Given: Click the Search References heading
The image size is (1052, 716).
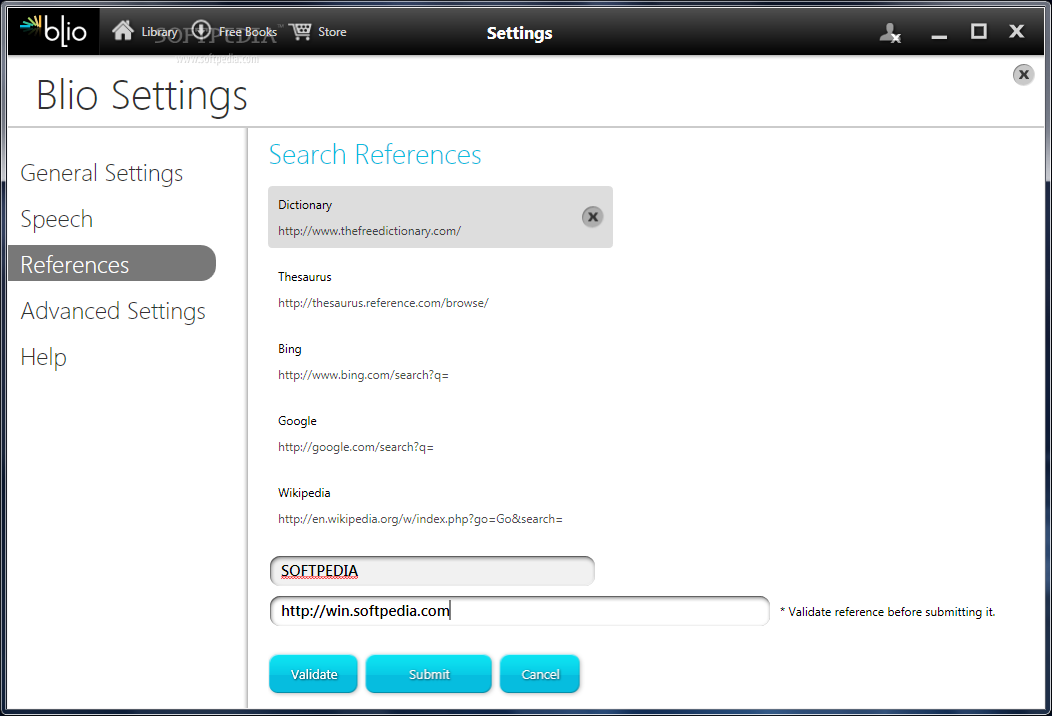Looking at the screenshot, I should coord(375,154).
